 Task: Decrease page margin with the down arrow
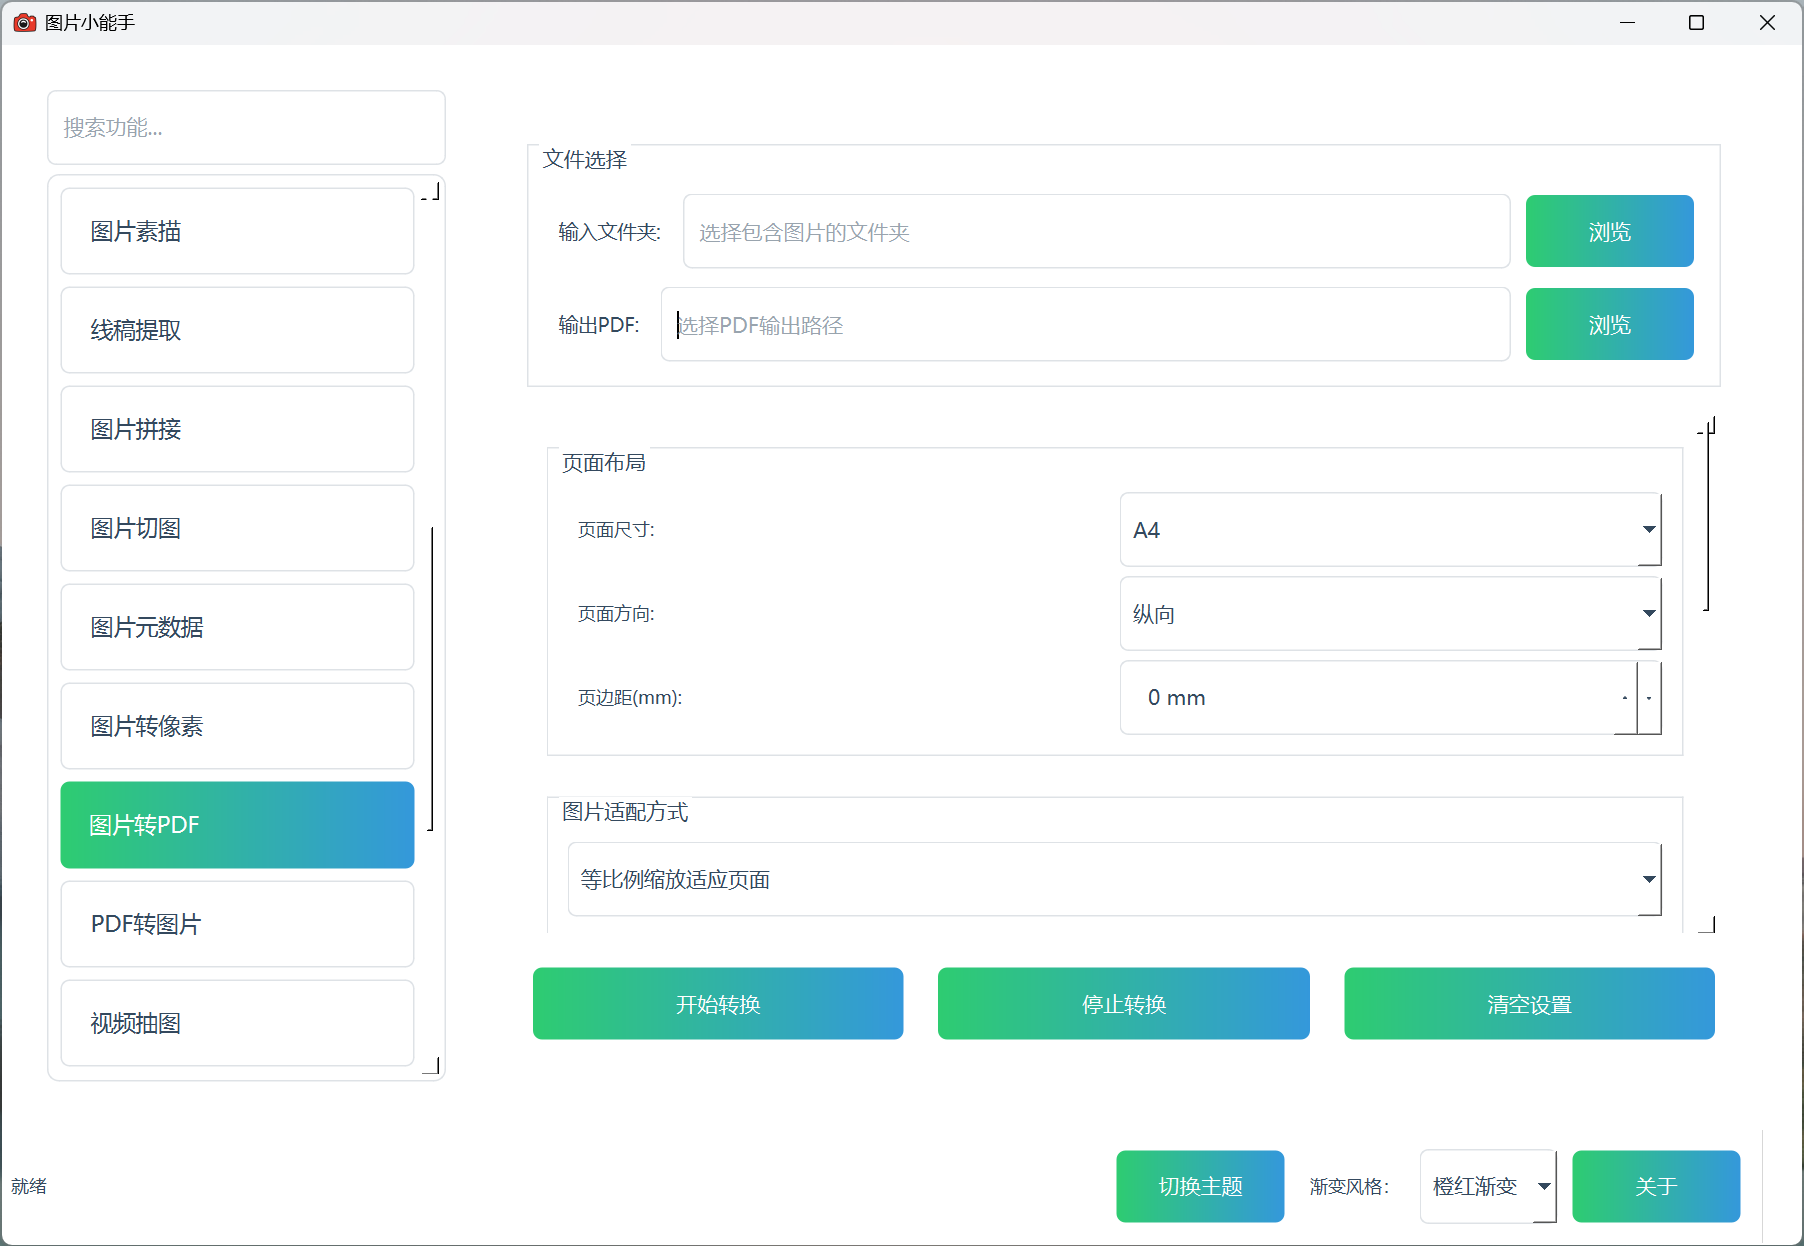1649,698
